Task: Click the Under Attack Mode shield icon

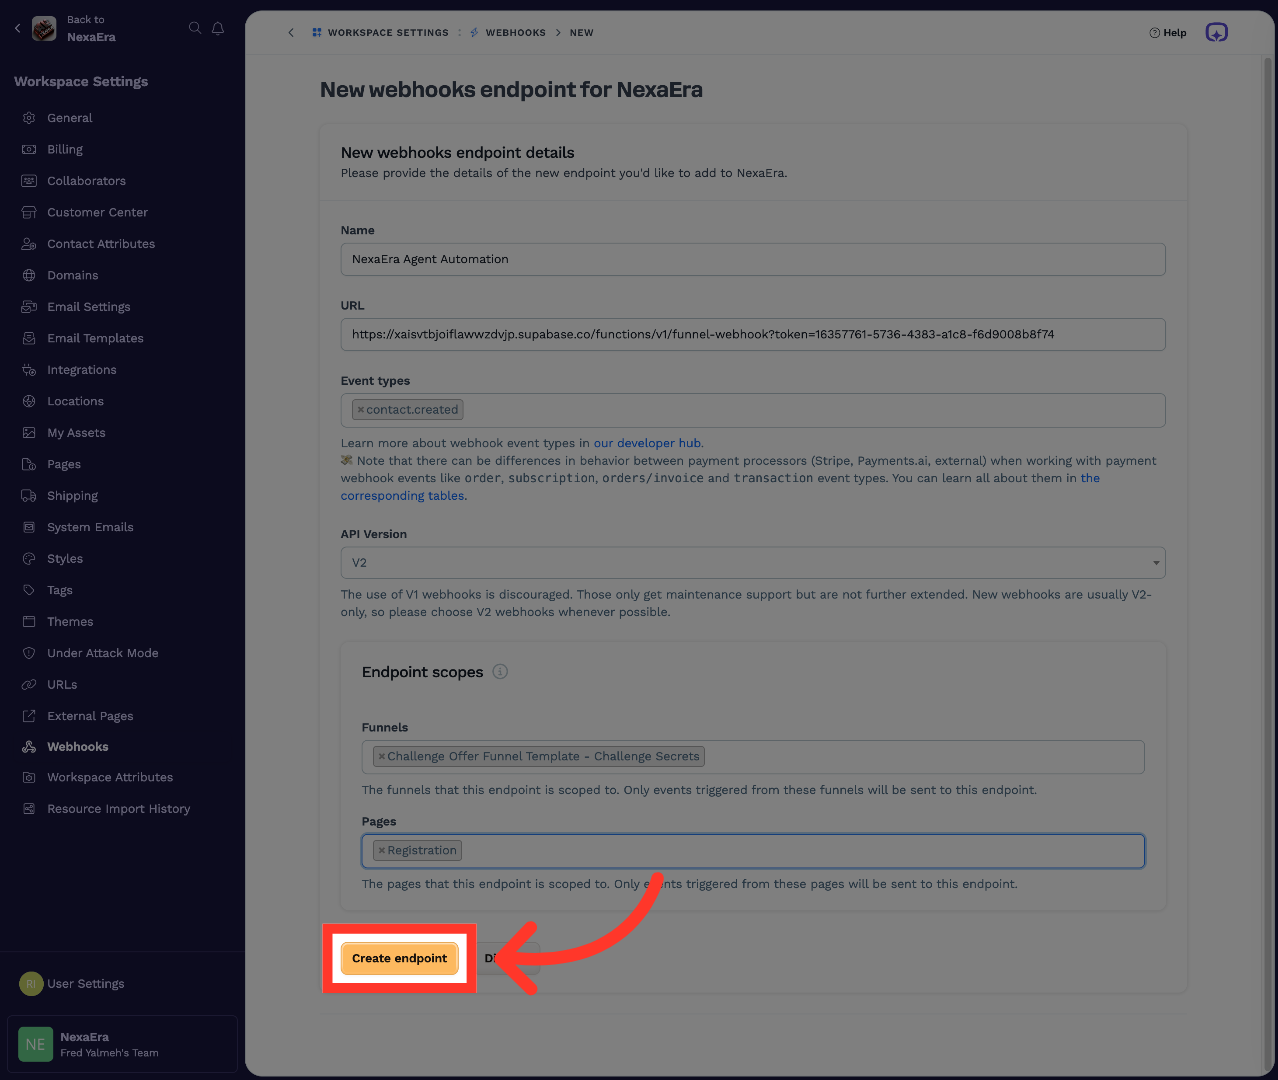Action: (29, 653)
